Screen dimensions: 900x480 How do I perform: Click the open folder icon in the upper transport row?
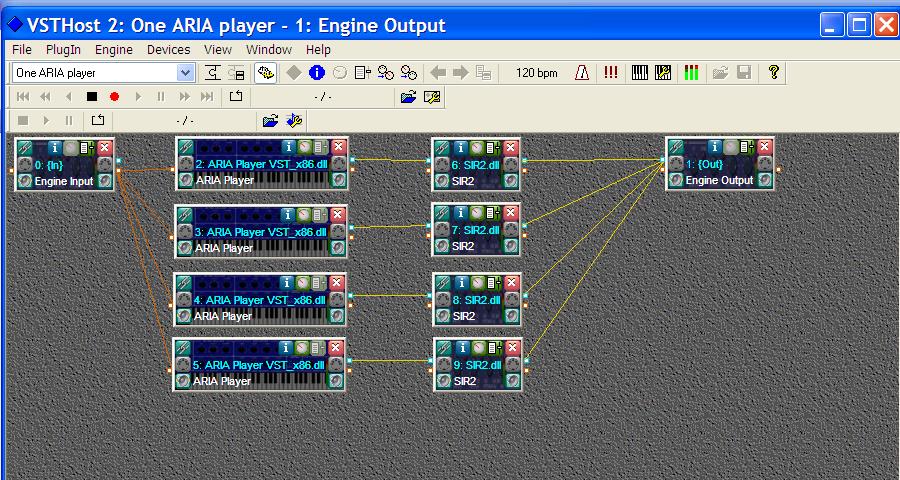408,97
